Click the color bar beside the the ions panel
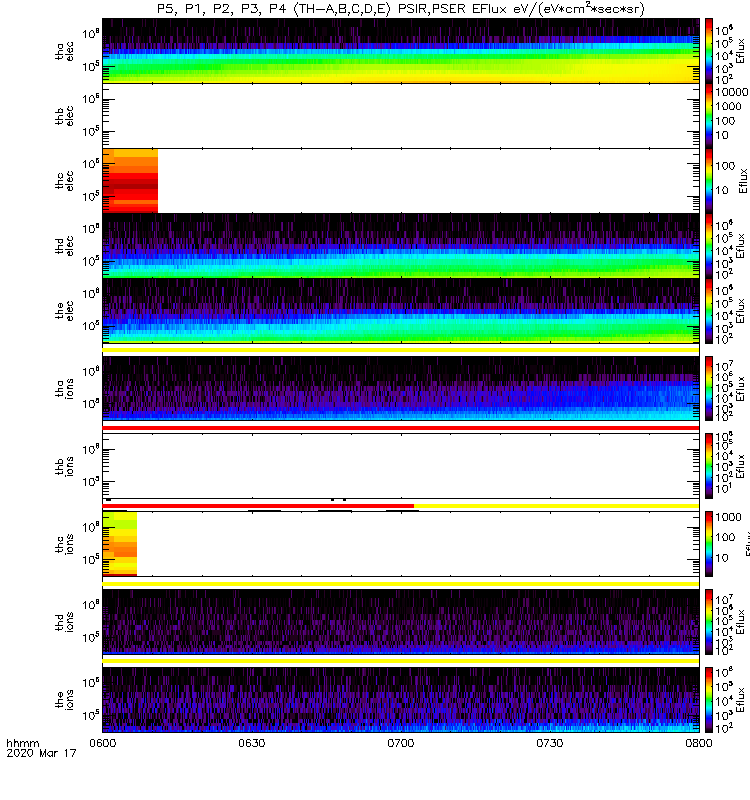Screen dimensions: 750x800 pos(709,699)
